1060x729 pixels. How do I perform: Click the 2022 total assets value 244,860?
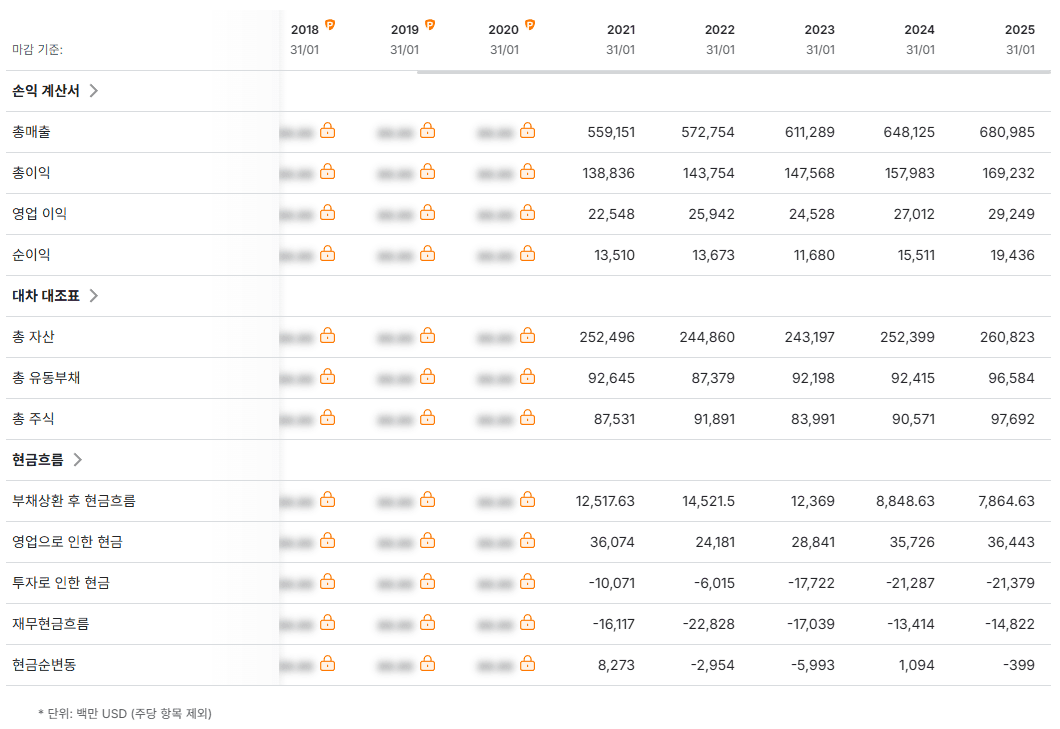(x=707, y=337)
